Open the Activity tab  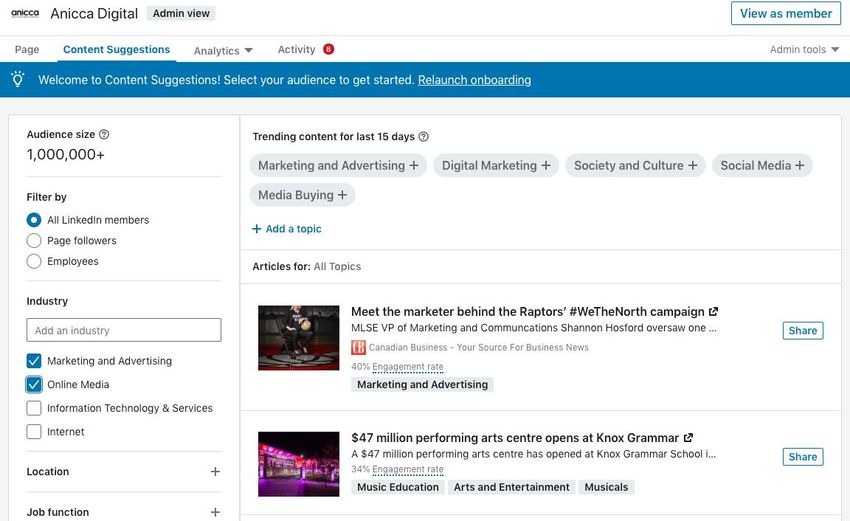click(297, 49)
